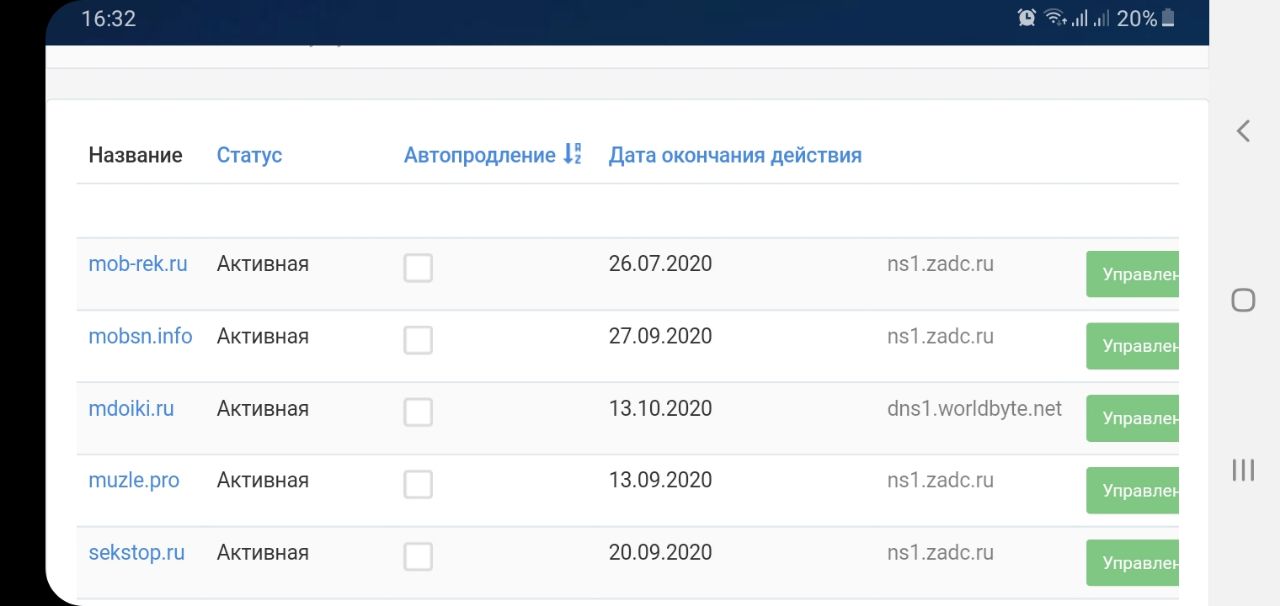This screenshot has width=1280, height=606.
Task: Click the Название column header
Action: pyautogui.click(x=135, y=155)
